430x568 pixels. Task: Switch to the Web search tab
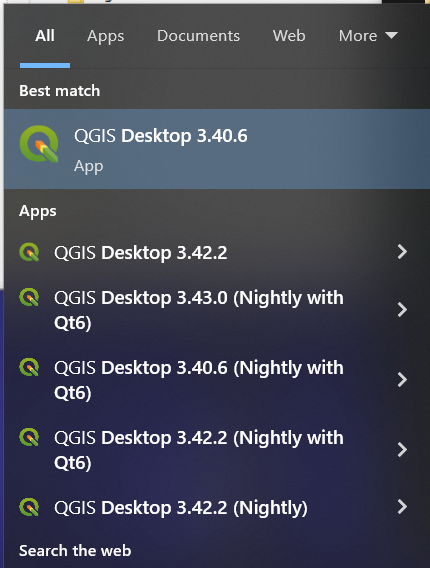point(289,36)
